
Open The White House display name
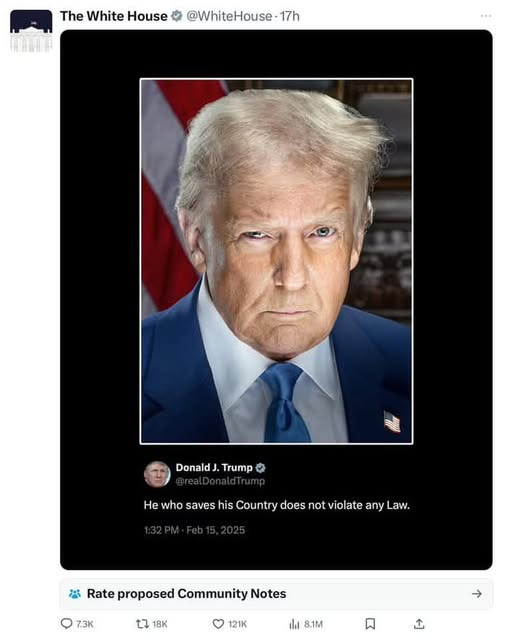click(x=114, y=16)
